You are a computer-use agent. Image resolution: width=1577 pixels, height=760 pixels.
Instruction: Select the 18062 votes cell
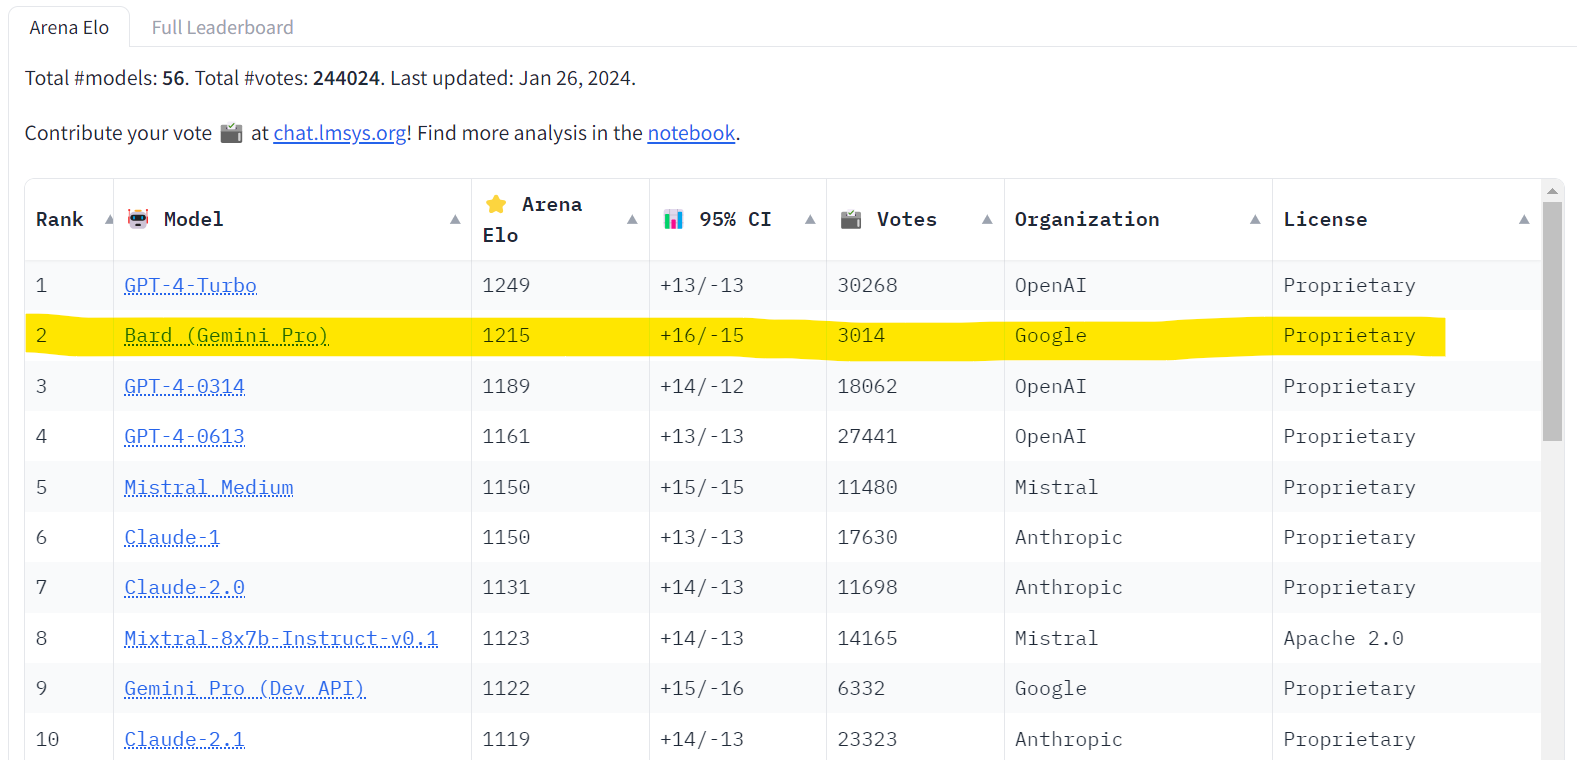[915, 387]
